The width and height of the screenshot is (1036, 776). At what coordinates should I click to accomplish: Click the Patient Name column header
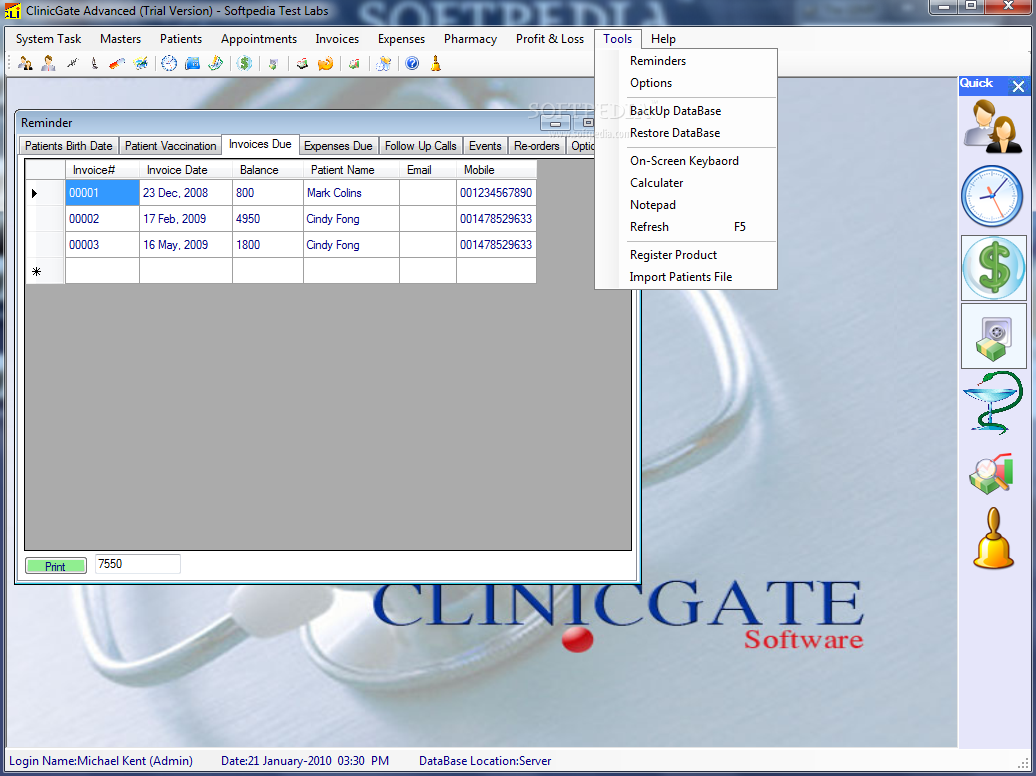(351, 170)
